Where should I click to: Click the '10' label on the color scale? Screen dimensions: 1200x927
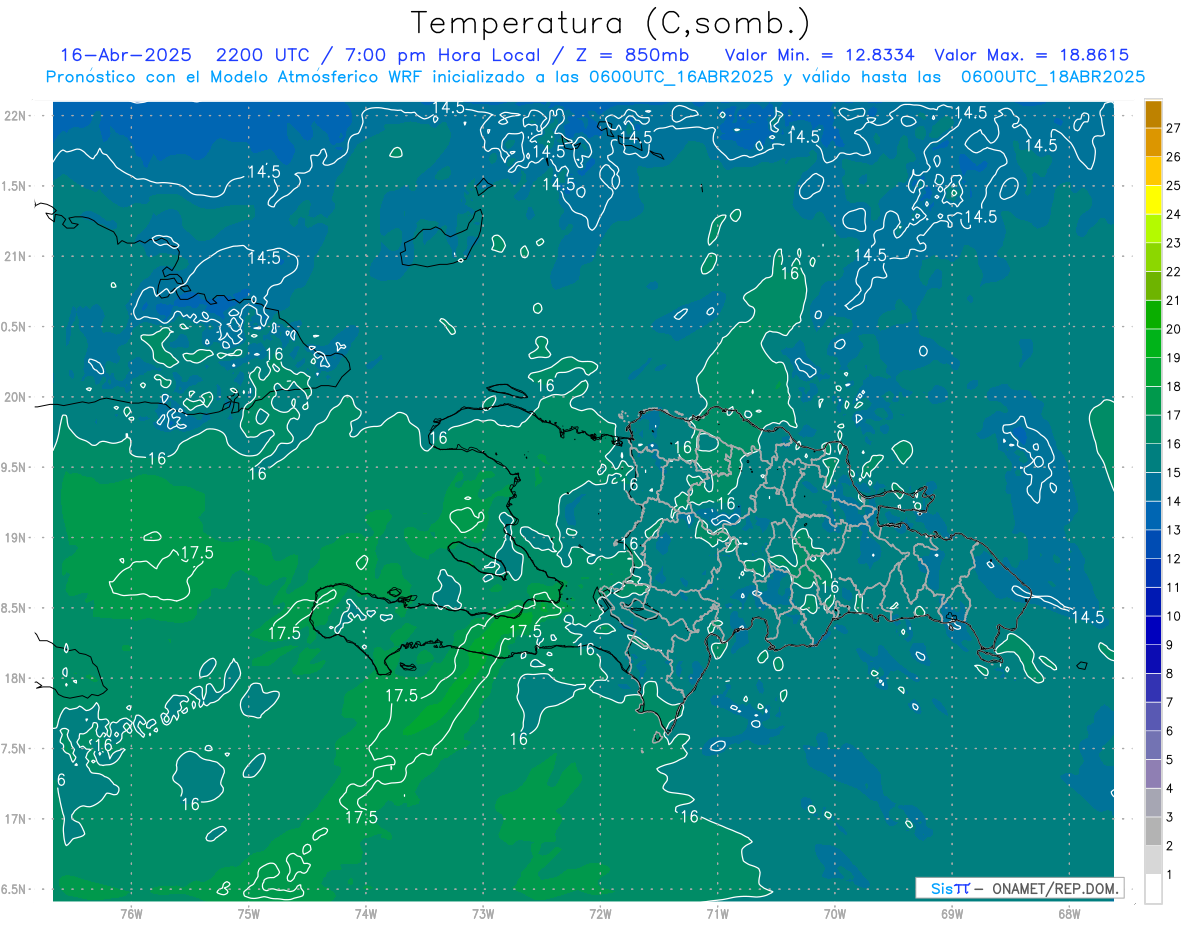click(1173, 616)
